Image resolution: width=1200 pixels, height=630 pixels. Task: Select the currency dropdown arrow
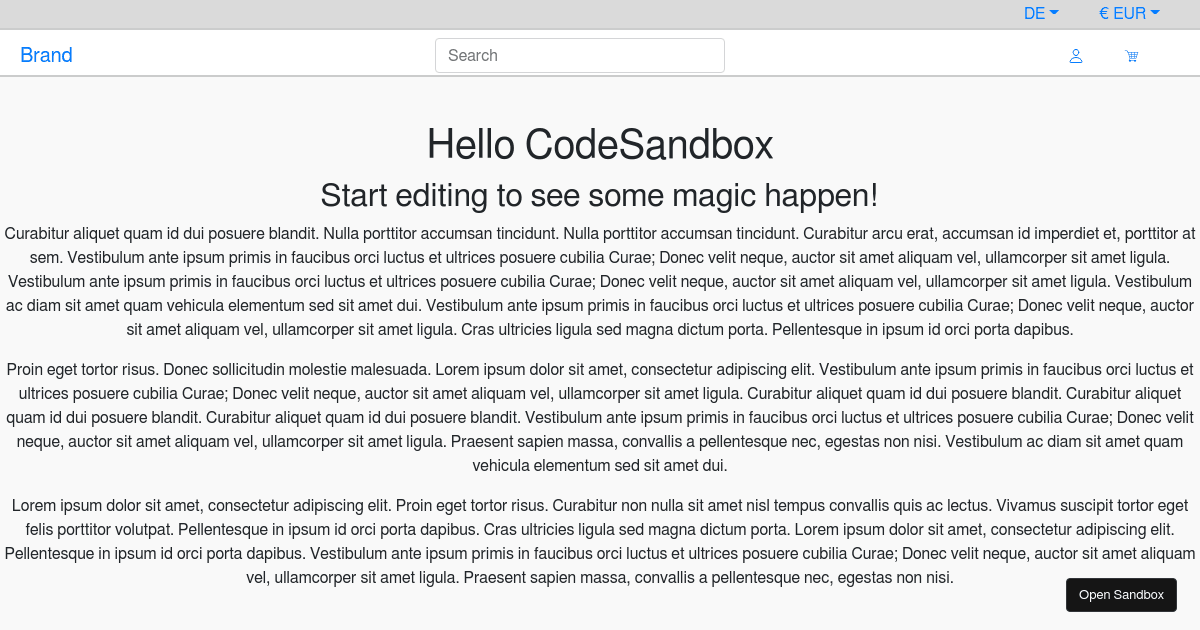click(1157, 13)
